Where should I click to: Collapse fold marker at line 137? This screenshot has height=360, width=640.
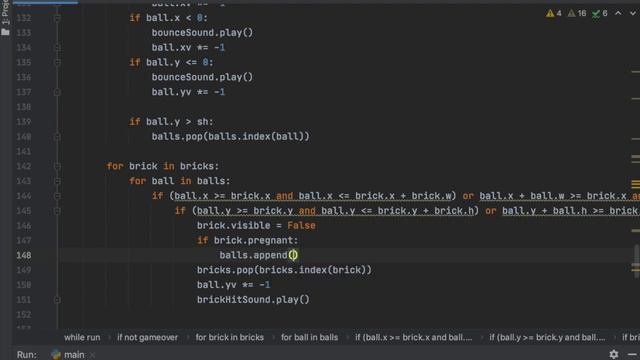click(x=57, y=92)
